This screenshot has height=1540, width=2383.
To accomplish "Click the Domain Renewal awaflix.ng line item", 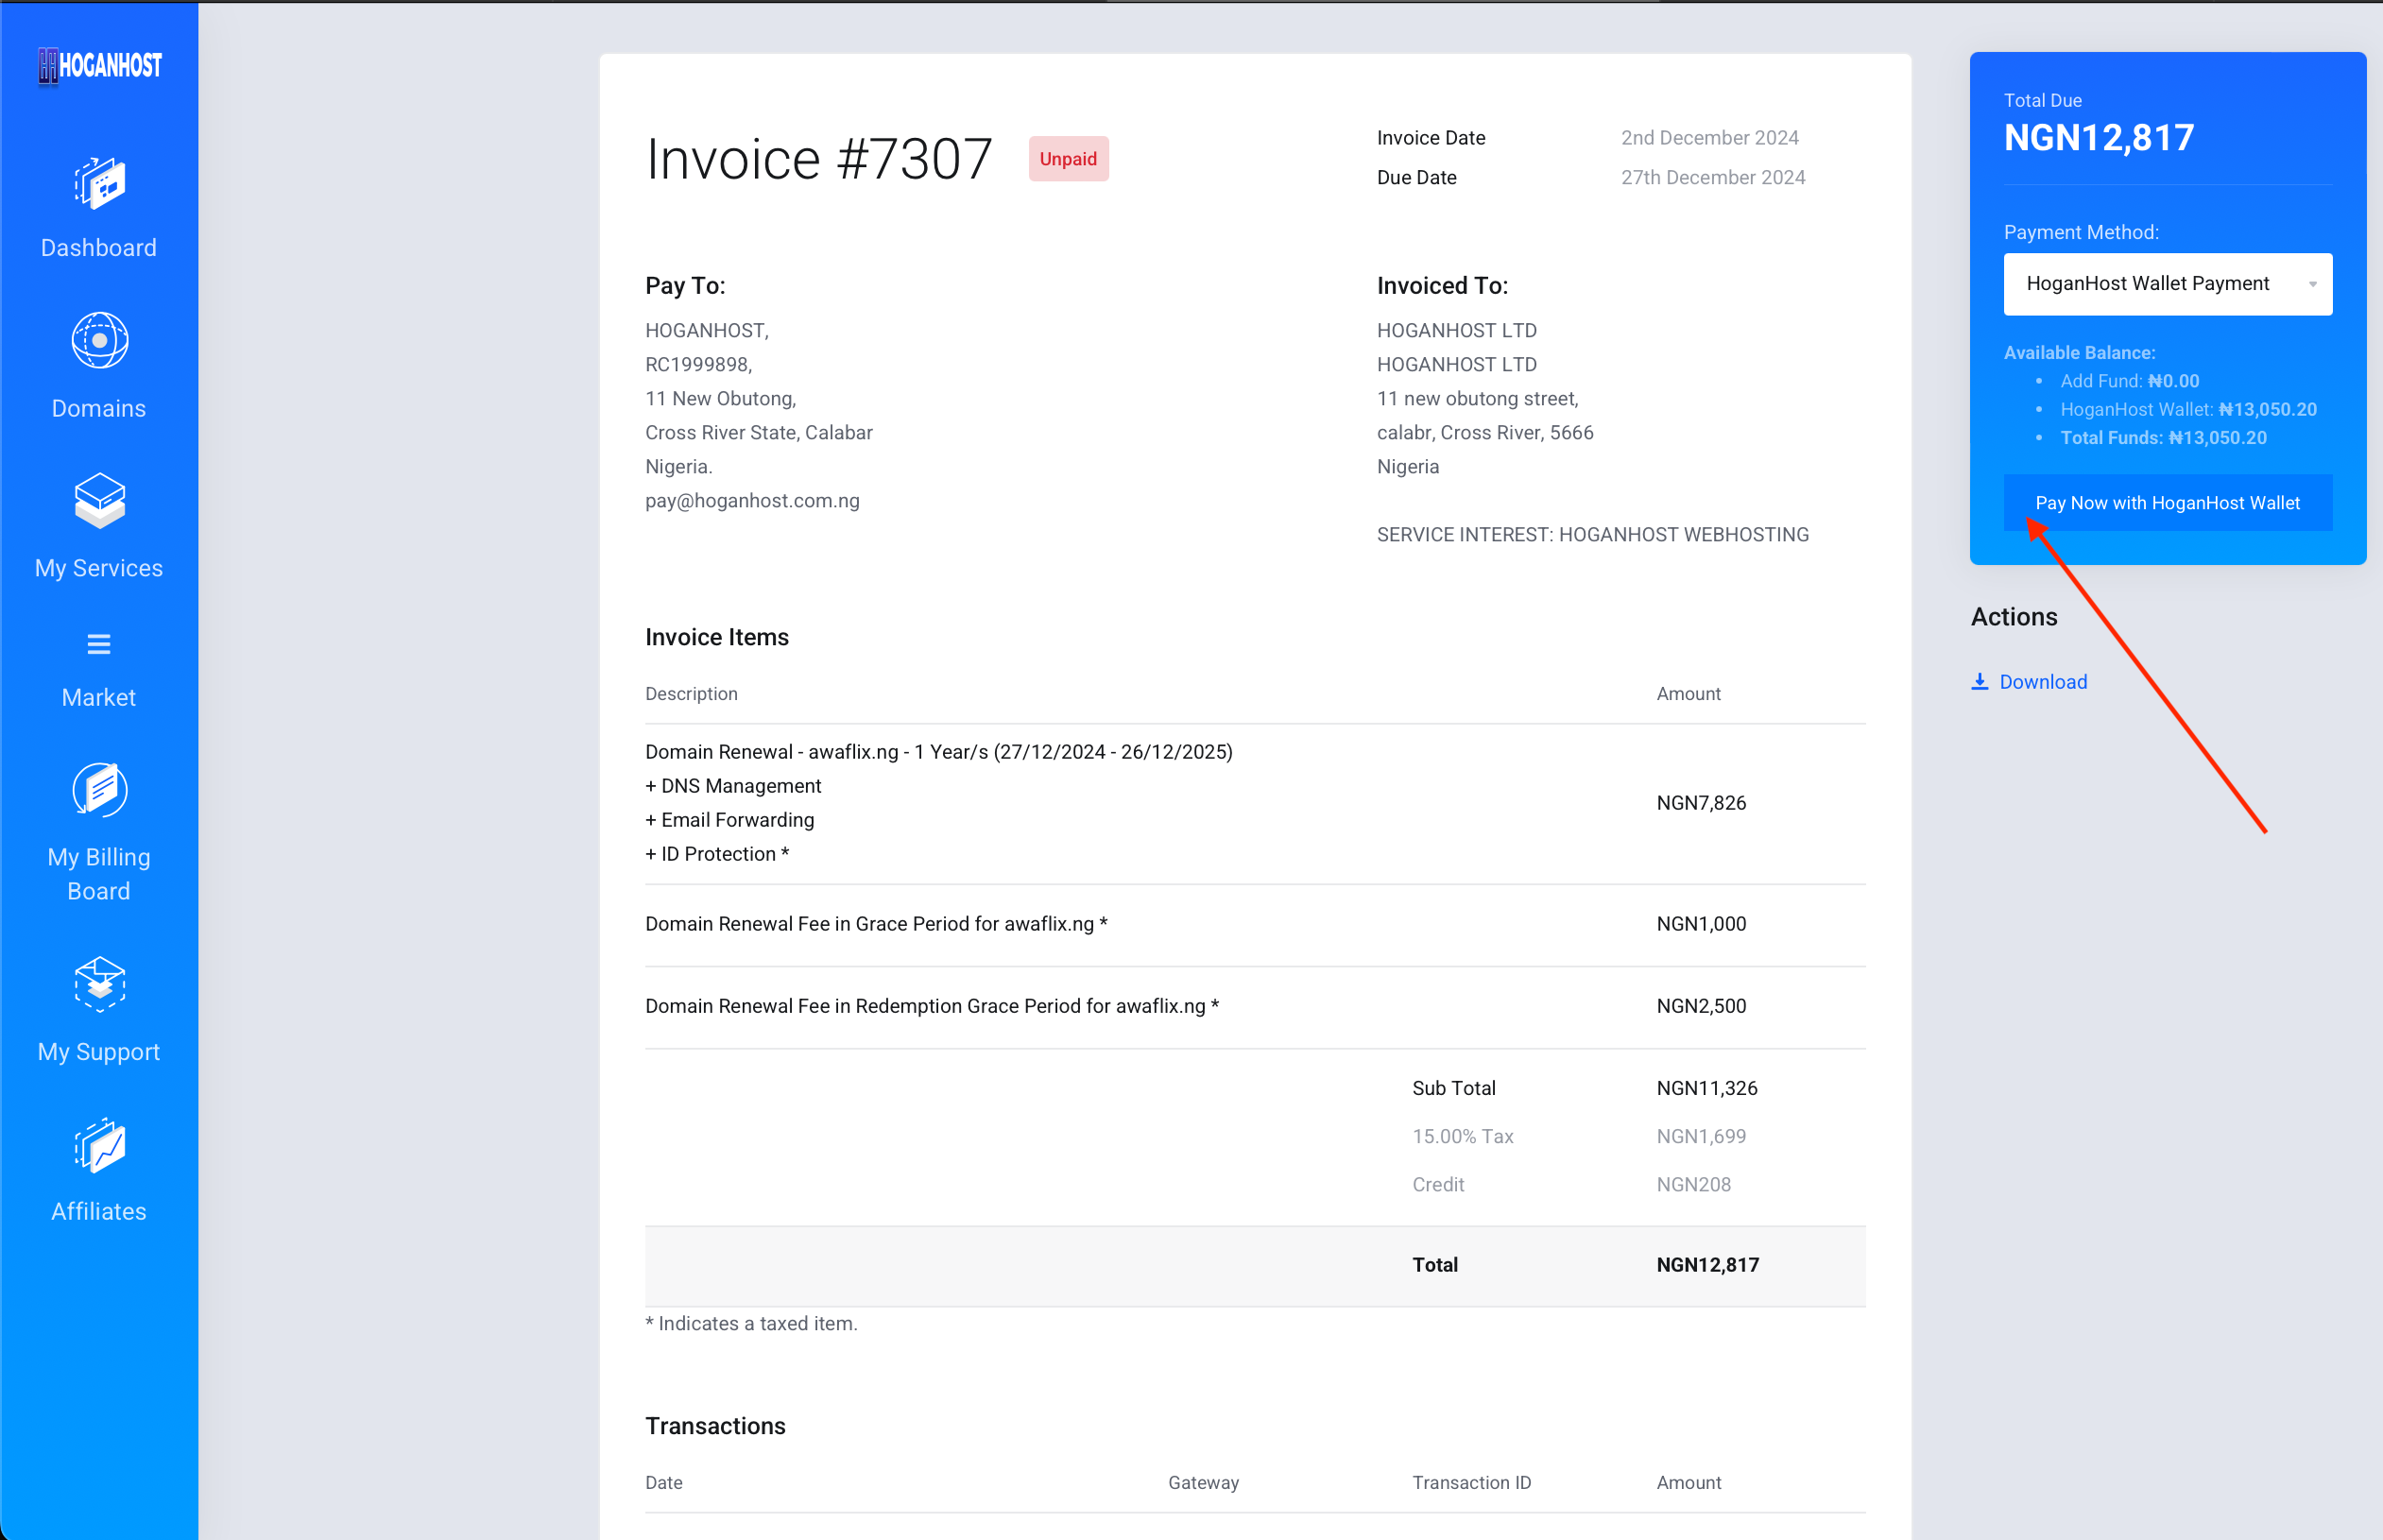I will [938, 752].
